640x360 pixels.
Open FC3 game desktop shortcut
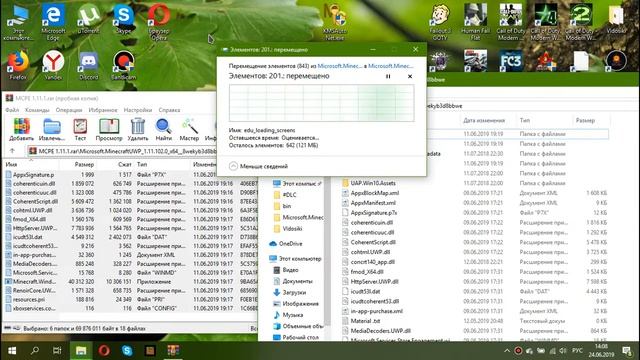pos(510,61)
